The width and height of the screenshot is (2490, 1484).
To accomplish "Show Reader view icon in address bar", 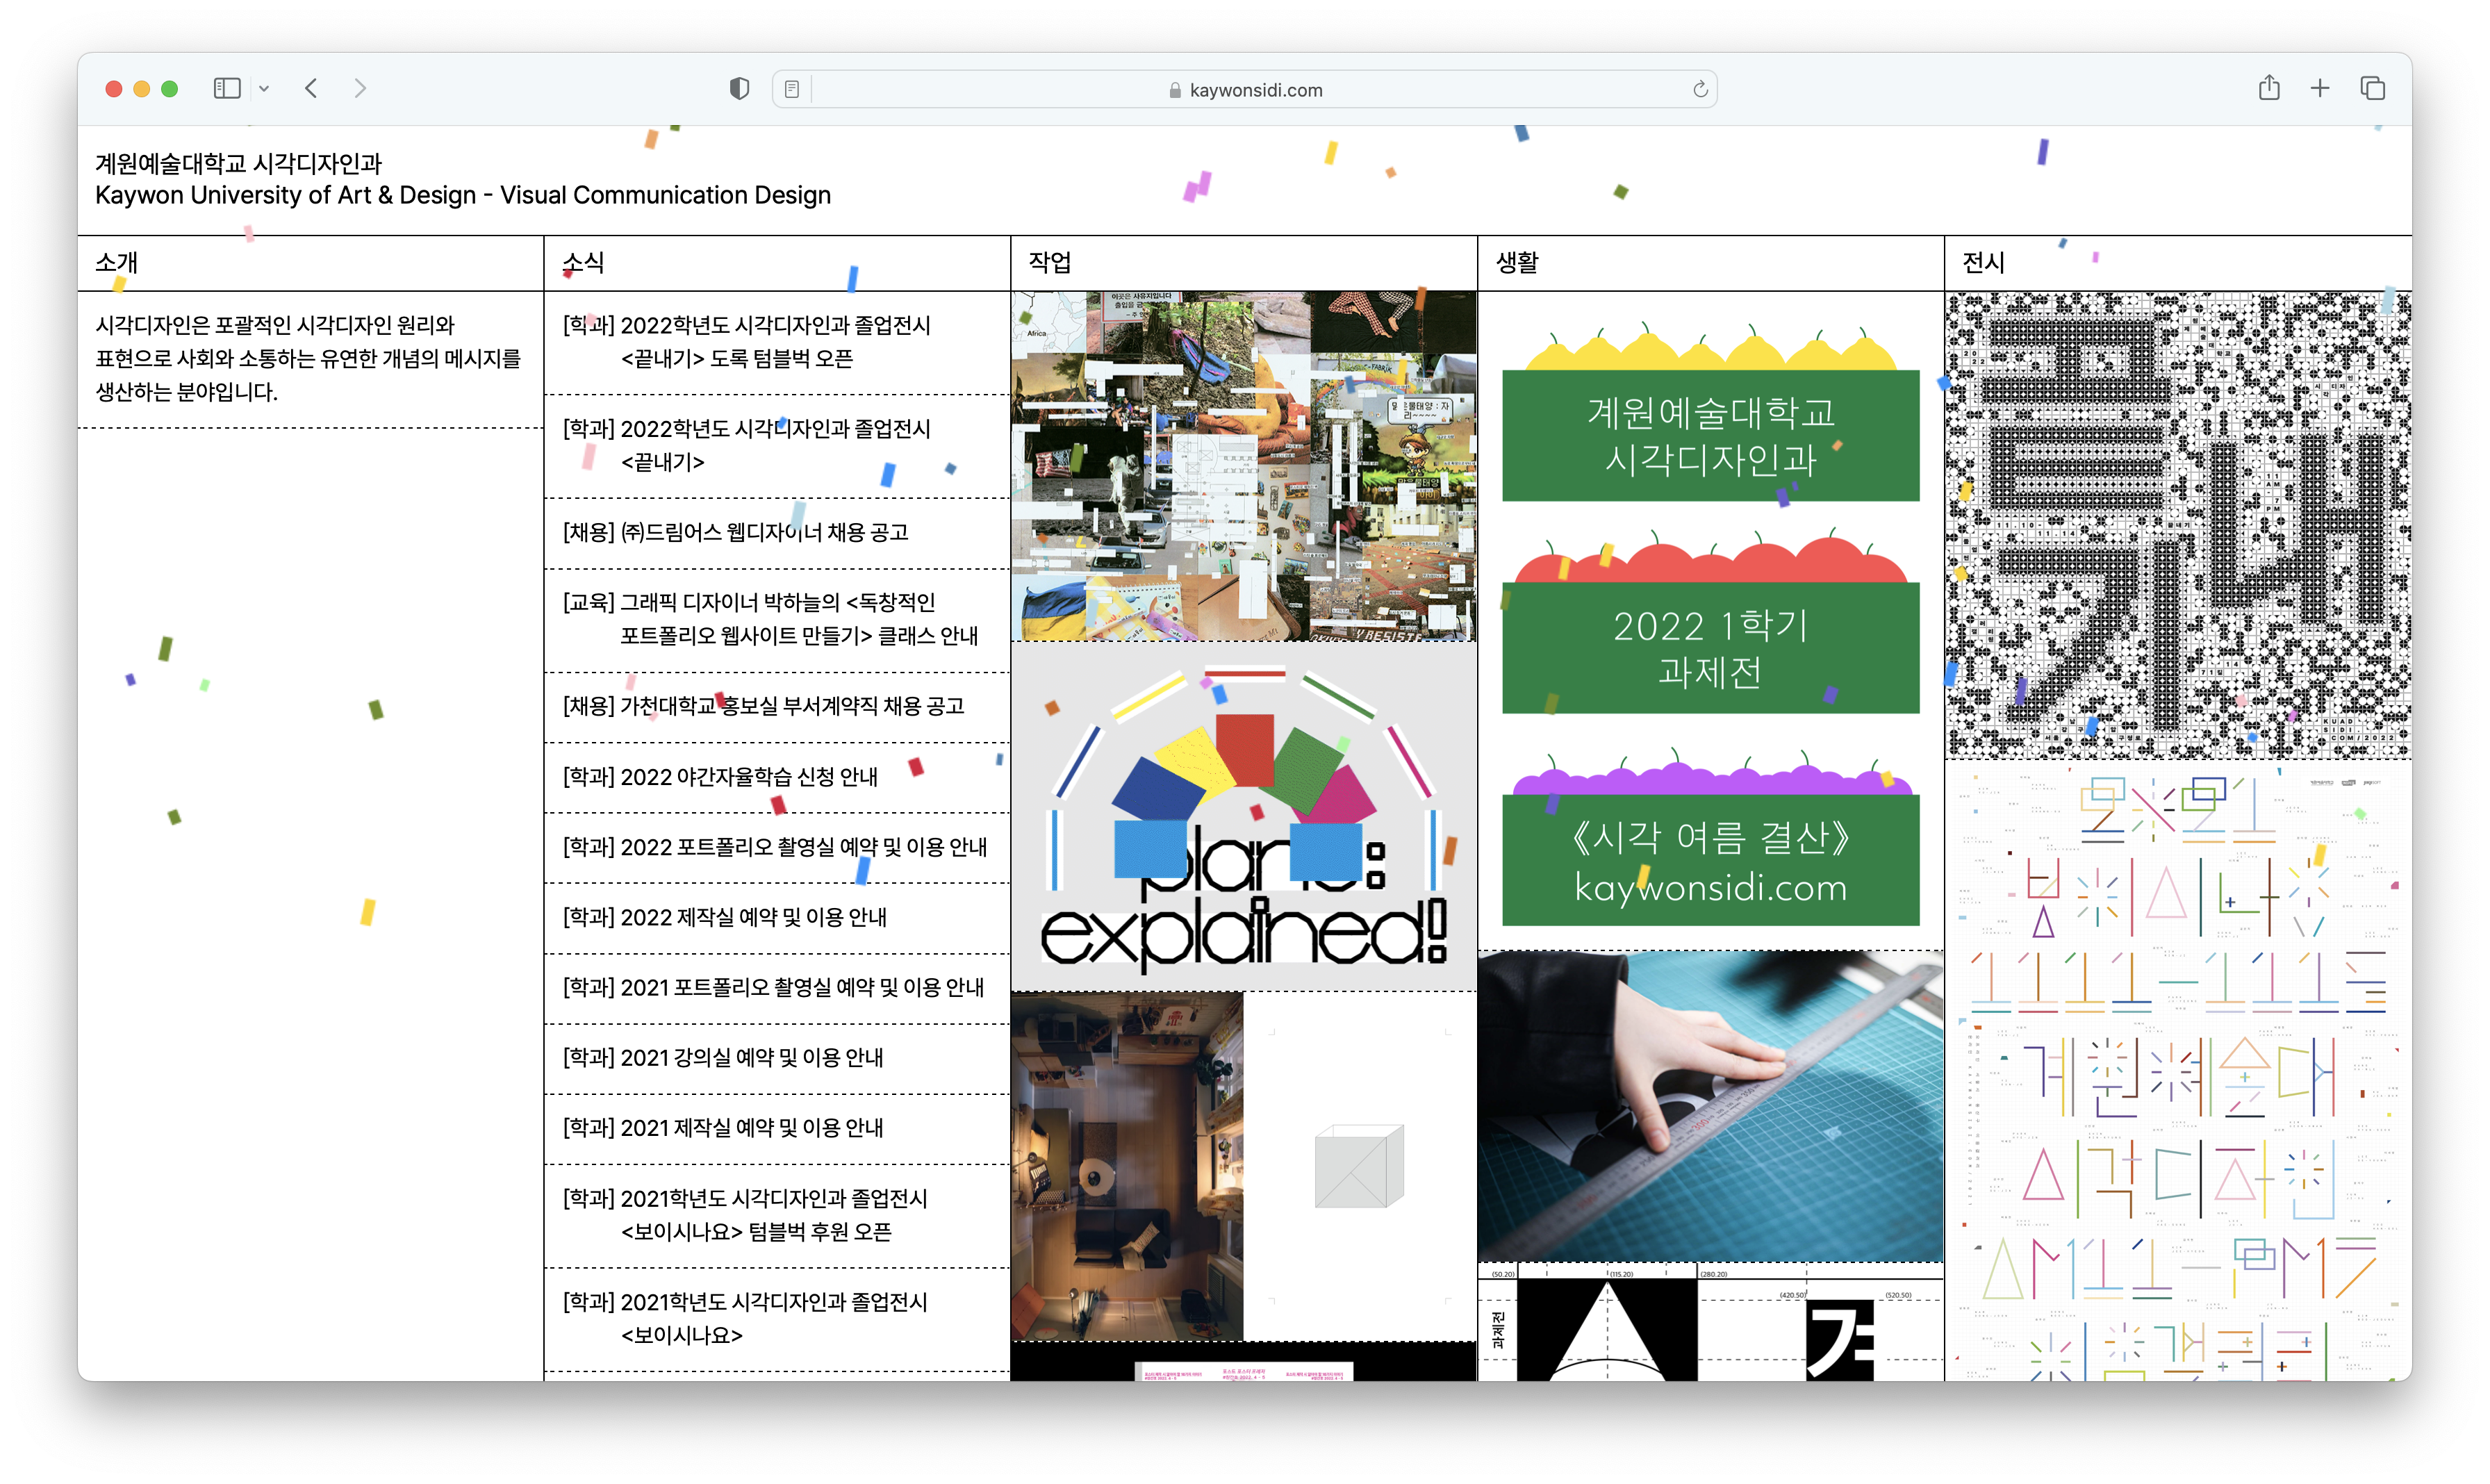I will (792, 90).
